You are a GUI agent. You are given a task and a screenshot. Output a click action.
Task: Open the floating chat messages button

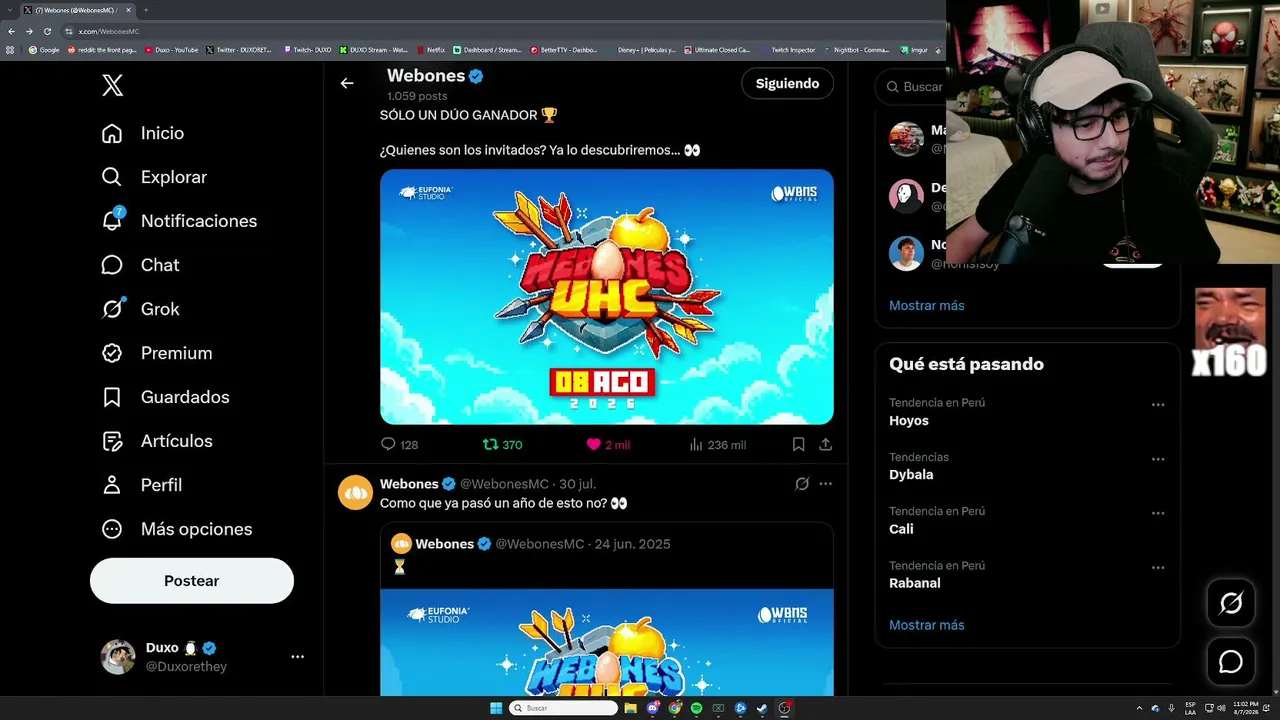tap(1231, 662)
